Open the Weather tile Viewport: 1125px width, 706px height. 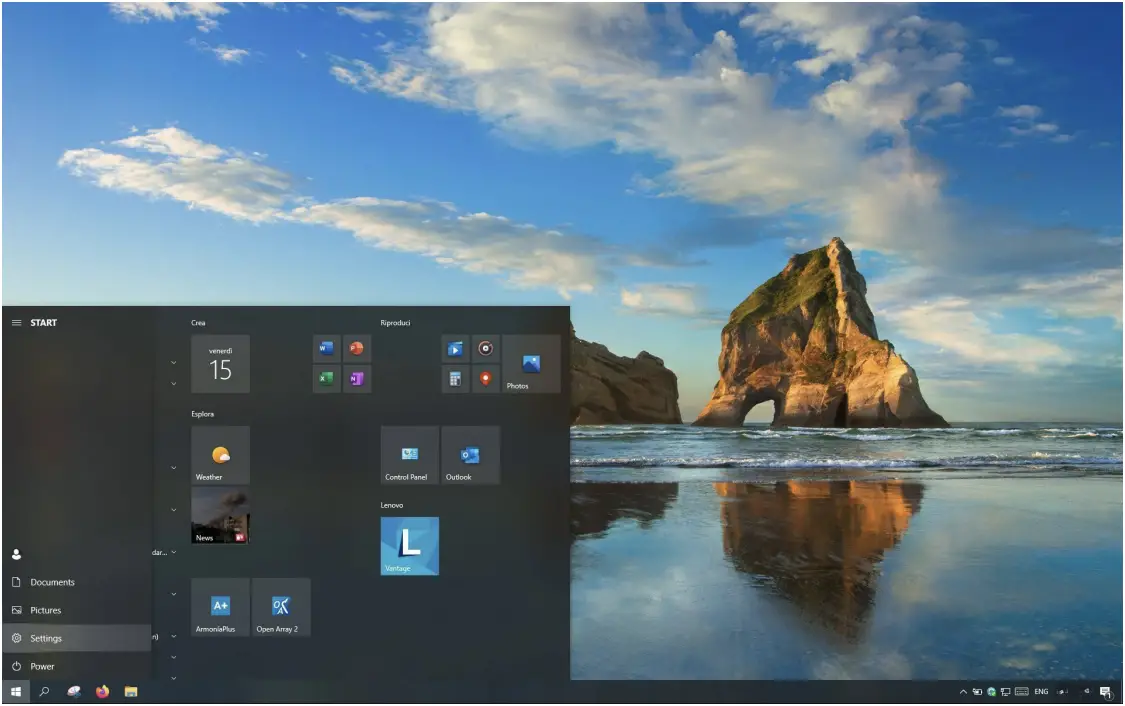(220, 455)
